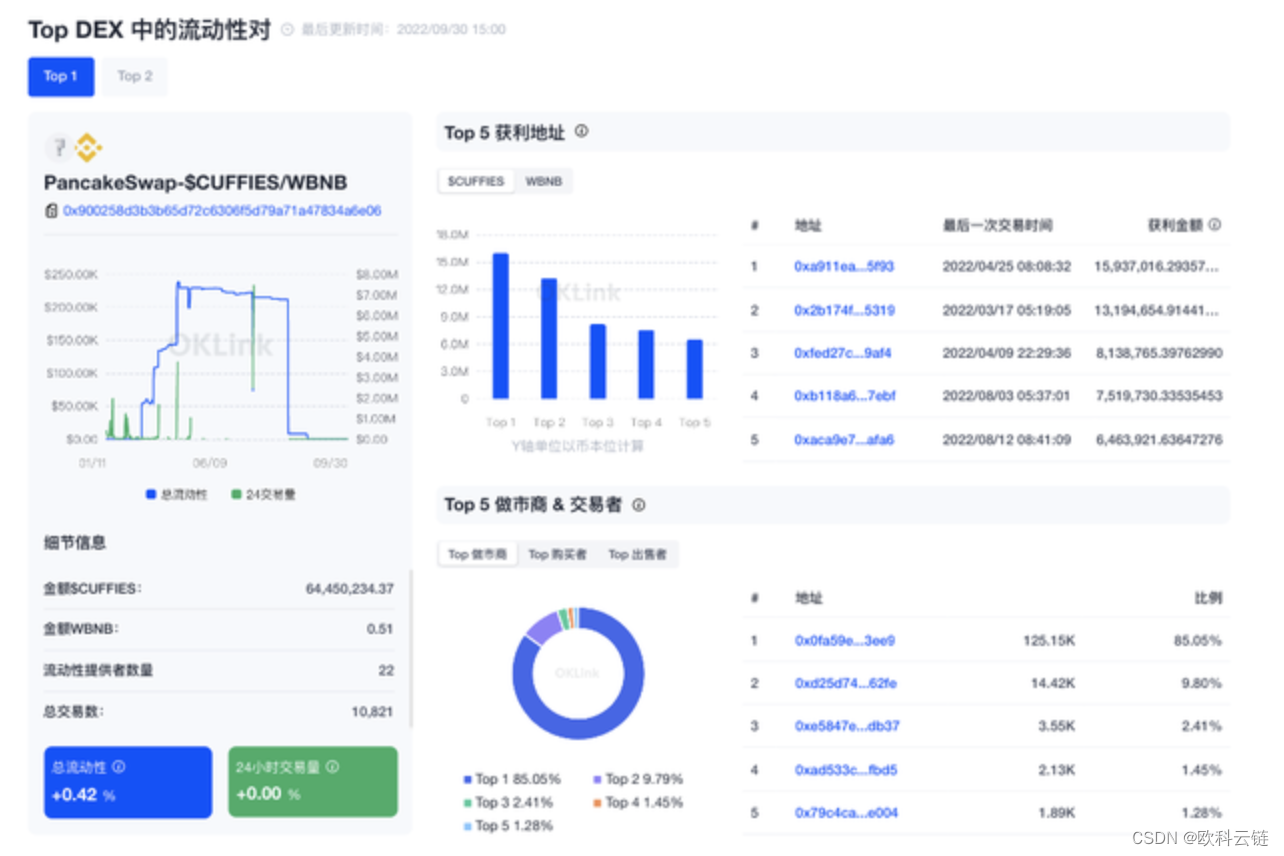Screen dimensions: 1284x856
Task: Toggle Top 3 2.41% donut legend
Action: point(507,802)
